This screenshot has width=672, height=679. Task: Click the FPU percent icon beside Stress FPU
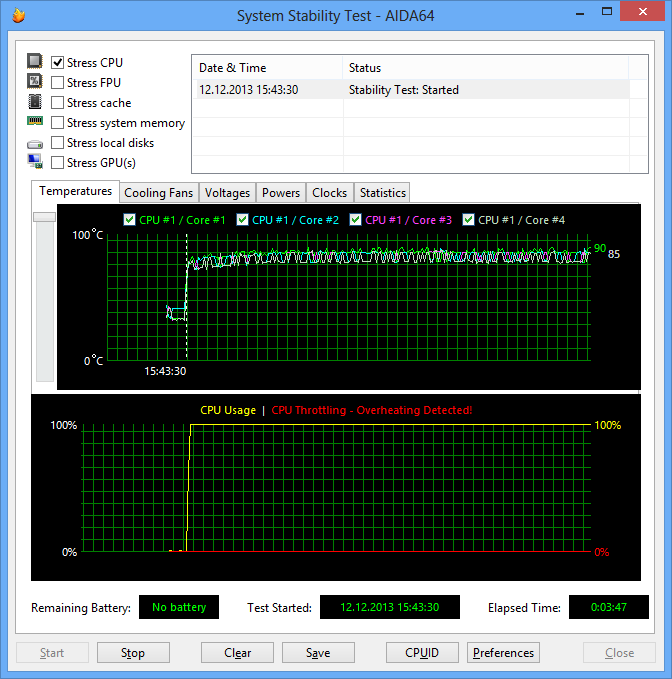(x=35, y=81)
